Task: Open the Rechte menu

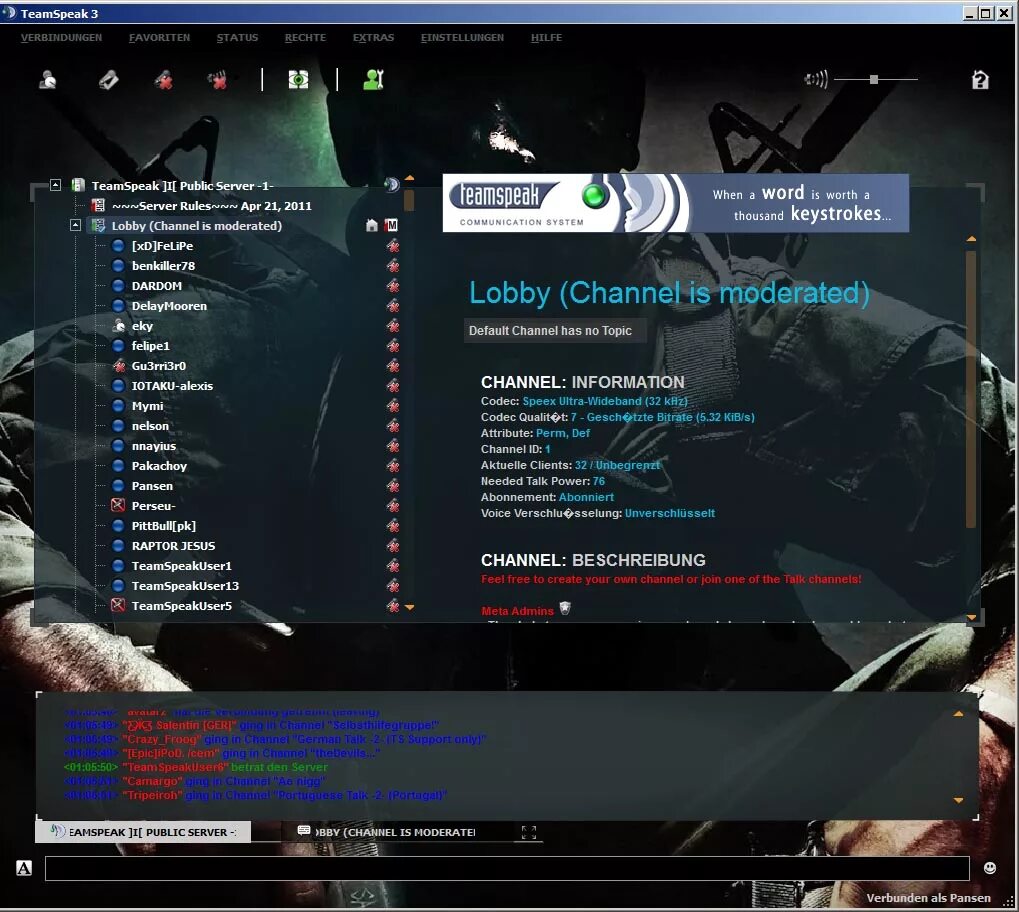Action: [x=305, y=38]
